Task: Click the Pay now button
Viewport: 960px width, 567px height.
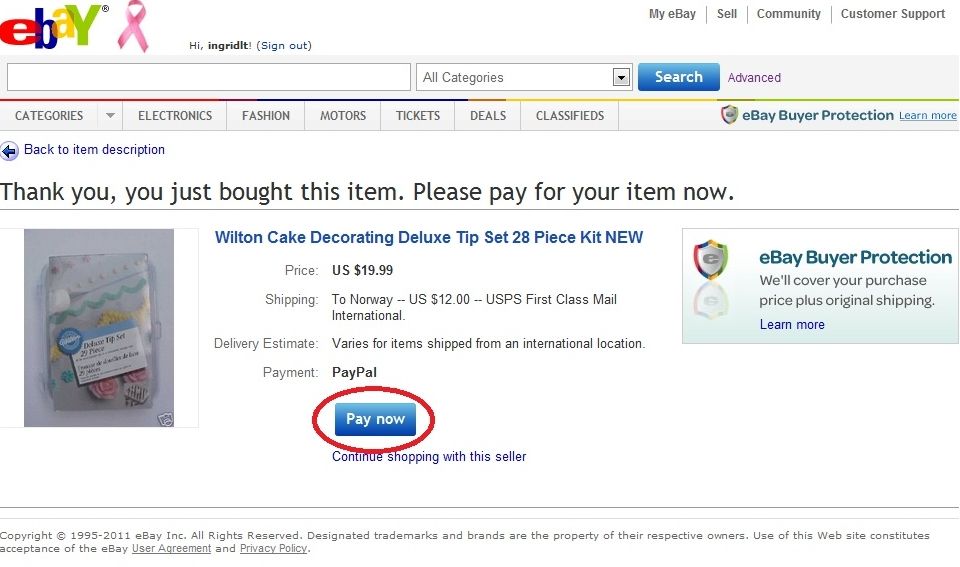Action: tap(375, 419)
